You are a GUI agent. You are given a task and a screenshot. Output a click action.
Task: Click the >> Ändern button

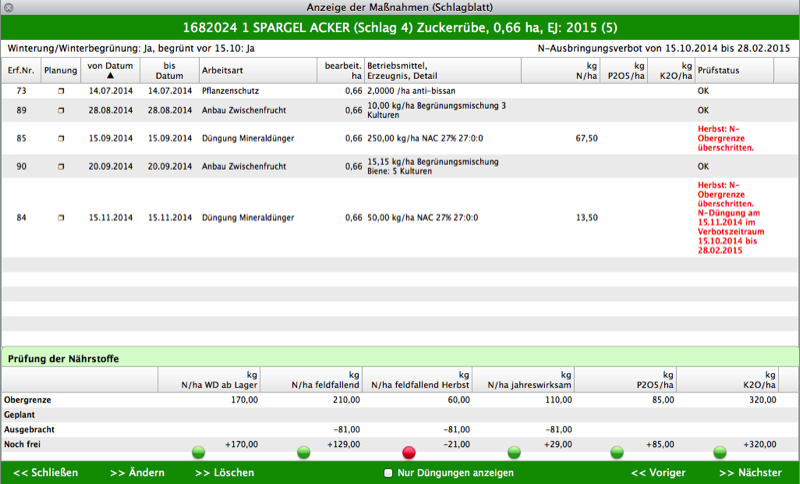pyautogui.click(x=139, y=473)
